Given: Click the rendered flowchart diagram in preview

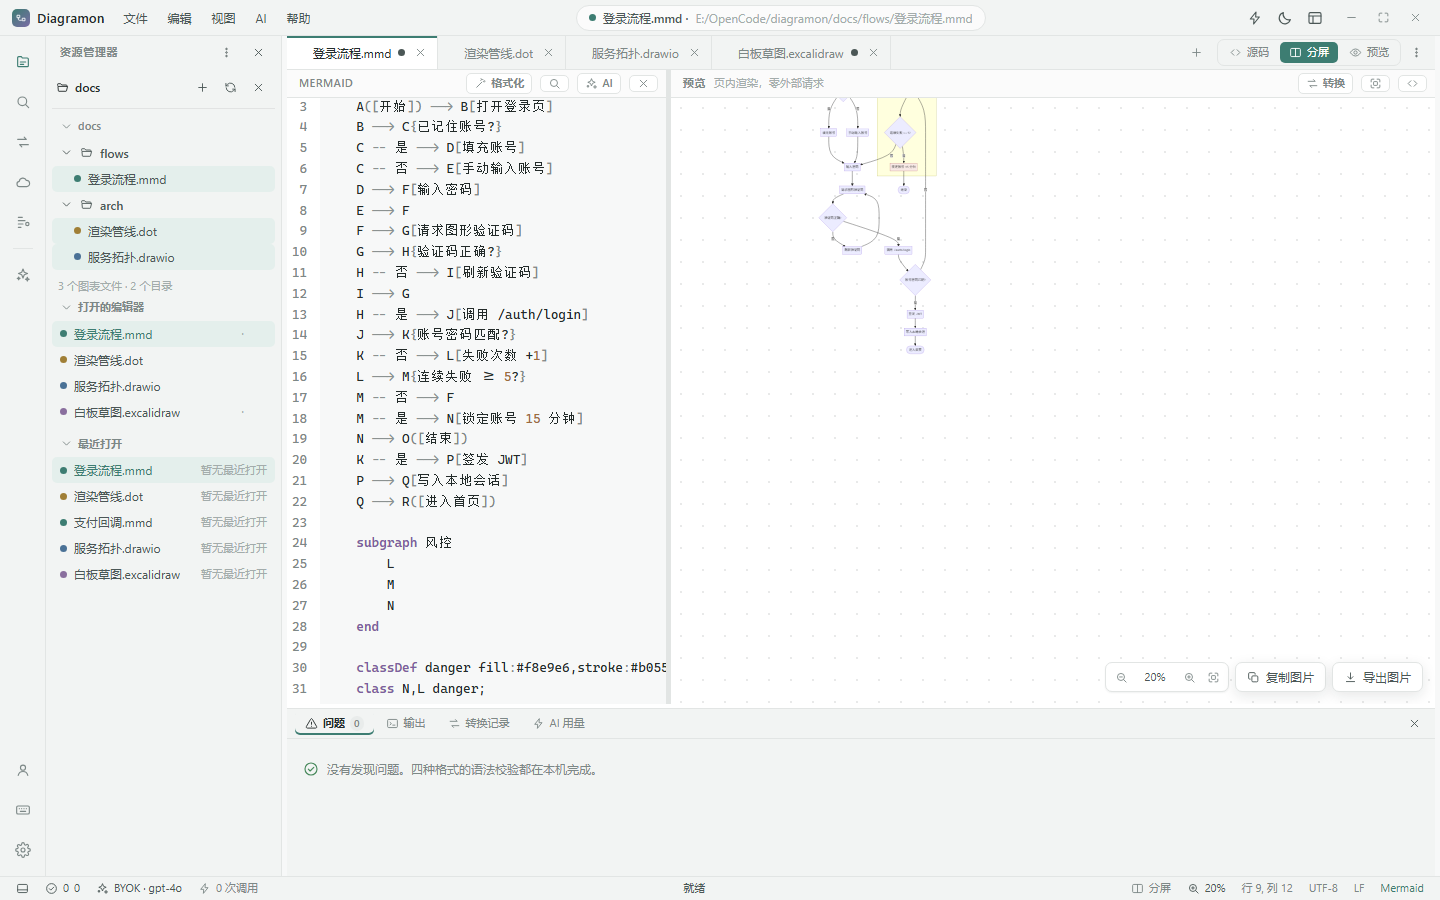Looking at the screenshot, I should pyautogui.click(x=877, y=225).
